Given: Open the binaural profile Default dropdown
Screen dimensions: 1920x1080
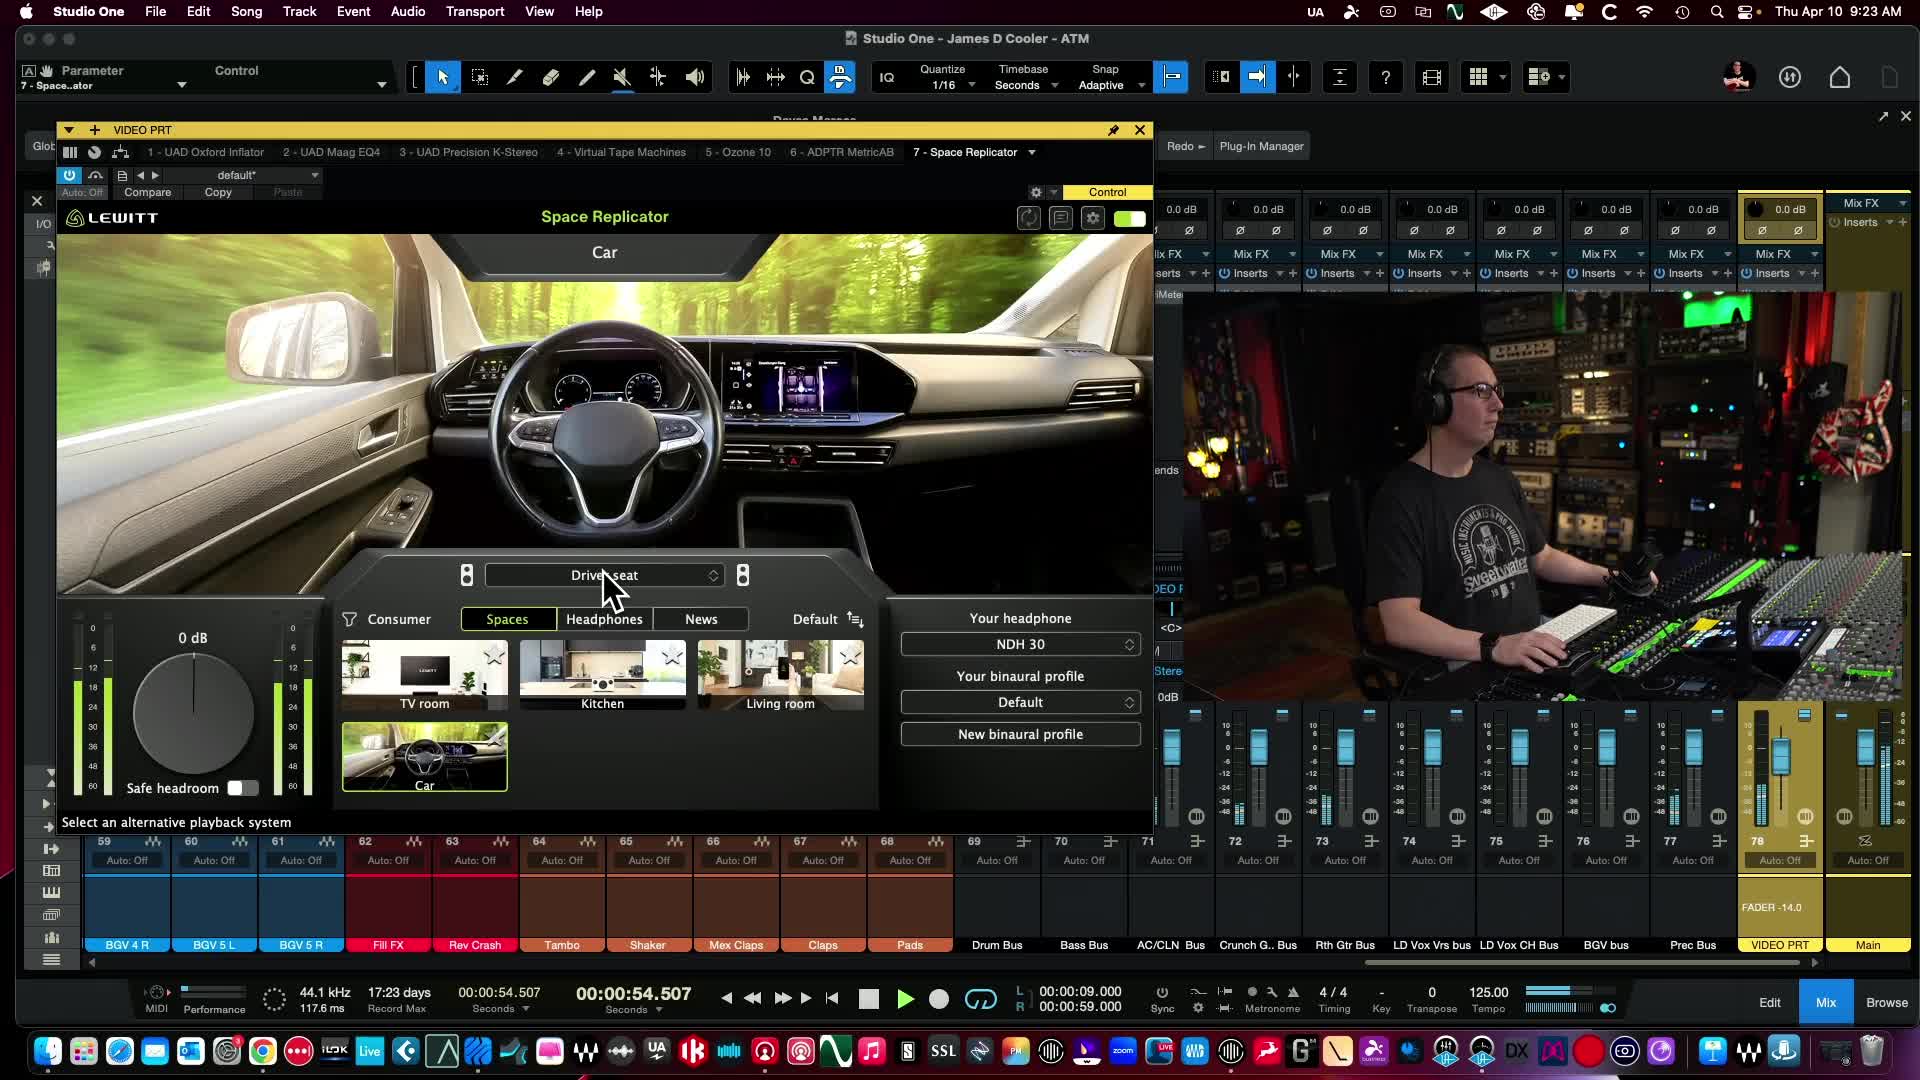Looking at the screenshot, I should [1020, 703].
